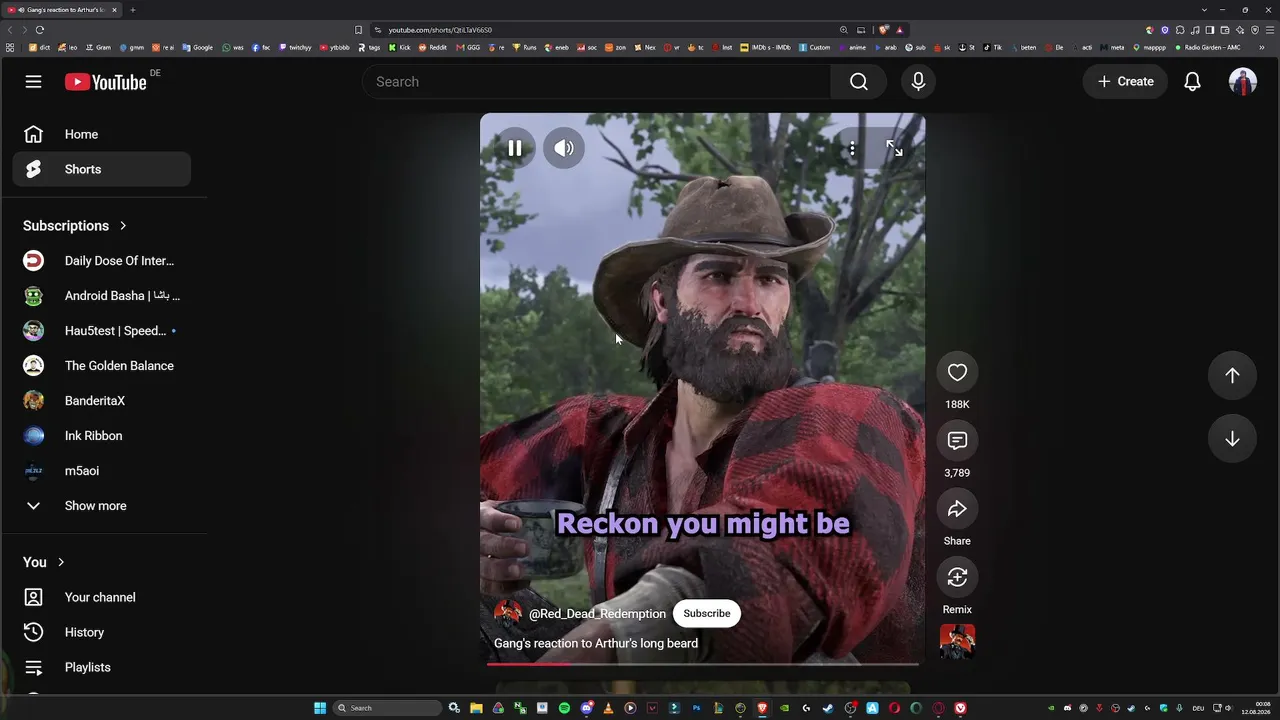Click the Windows taskbar search box
Image resolution: width=1280 pixels, height=720 pixels.
[x=388, y=708]
